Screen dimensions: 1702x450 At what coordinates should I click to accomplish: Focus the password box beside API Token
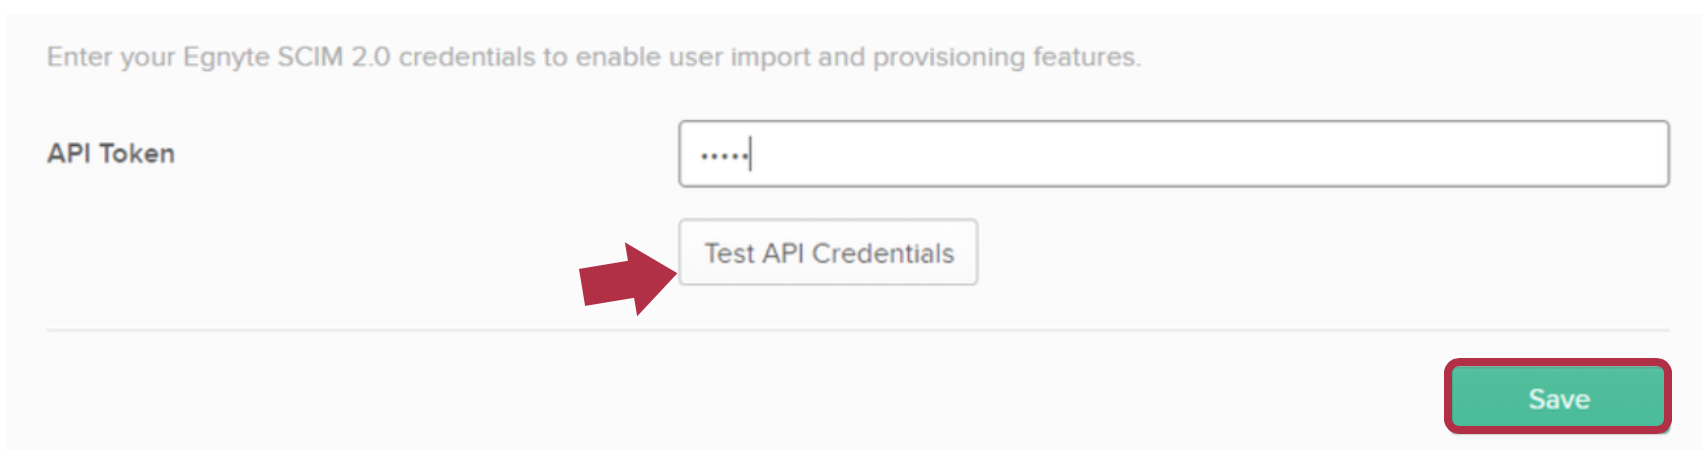[1172, 154]
